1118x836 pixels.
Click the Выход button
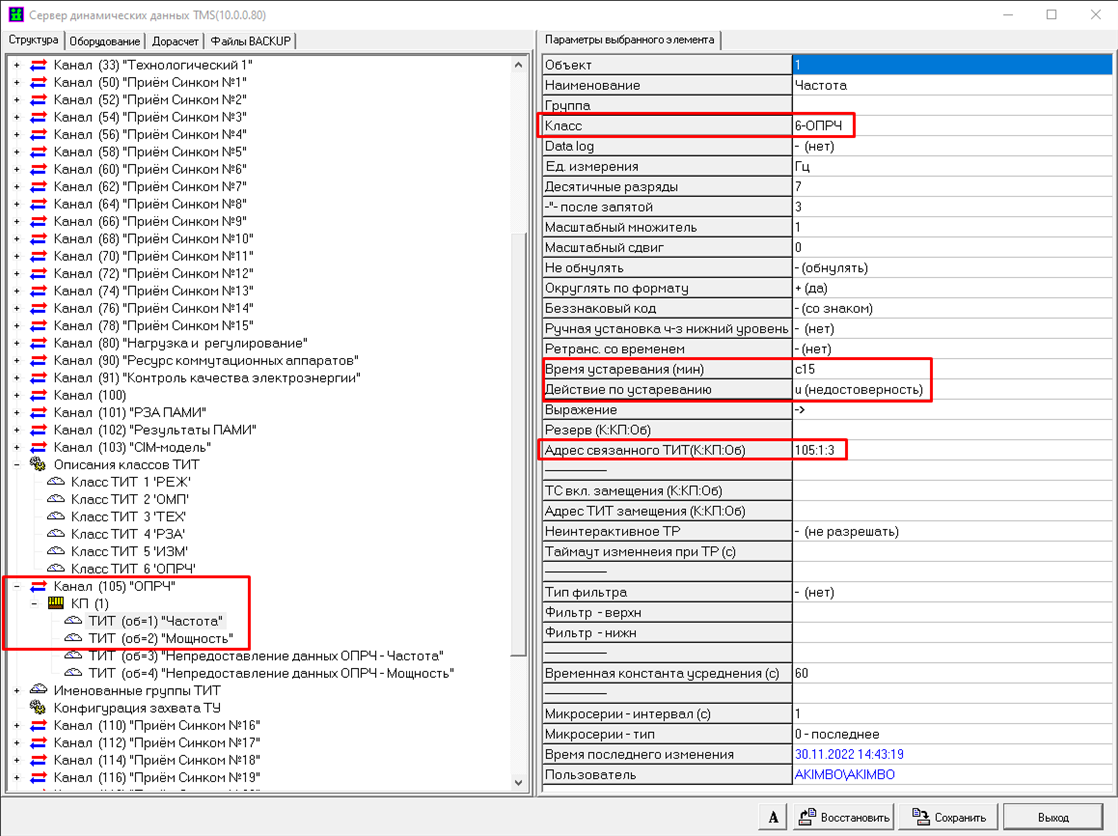(x=1052, y=817)
